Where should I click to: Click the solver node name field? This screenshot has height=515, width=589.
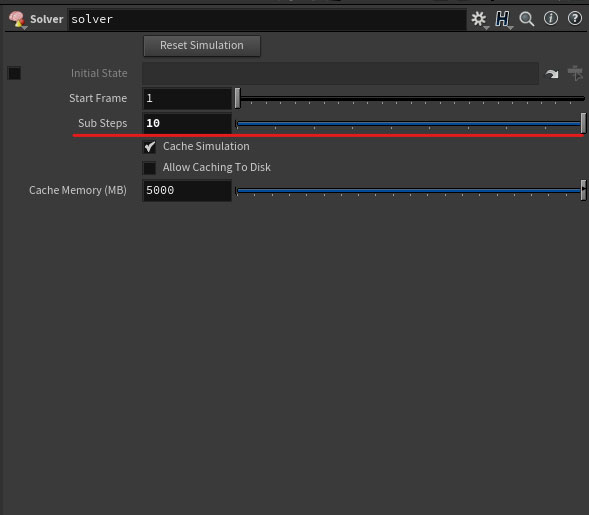pyautogui.click(x=267, y=19)
